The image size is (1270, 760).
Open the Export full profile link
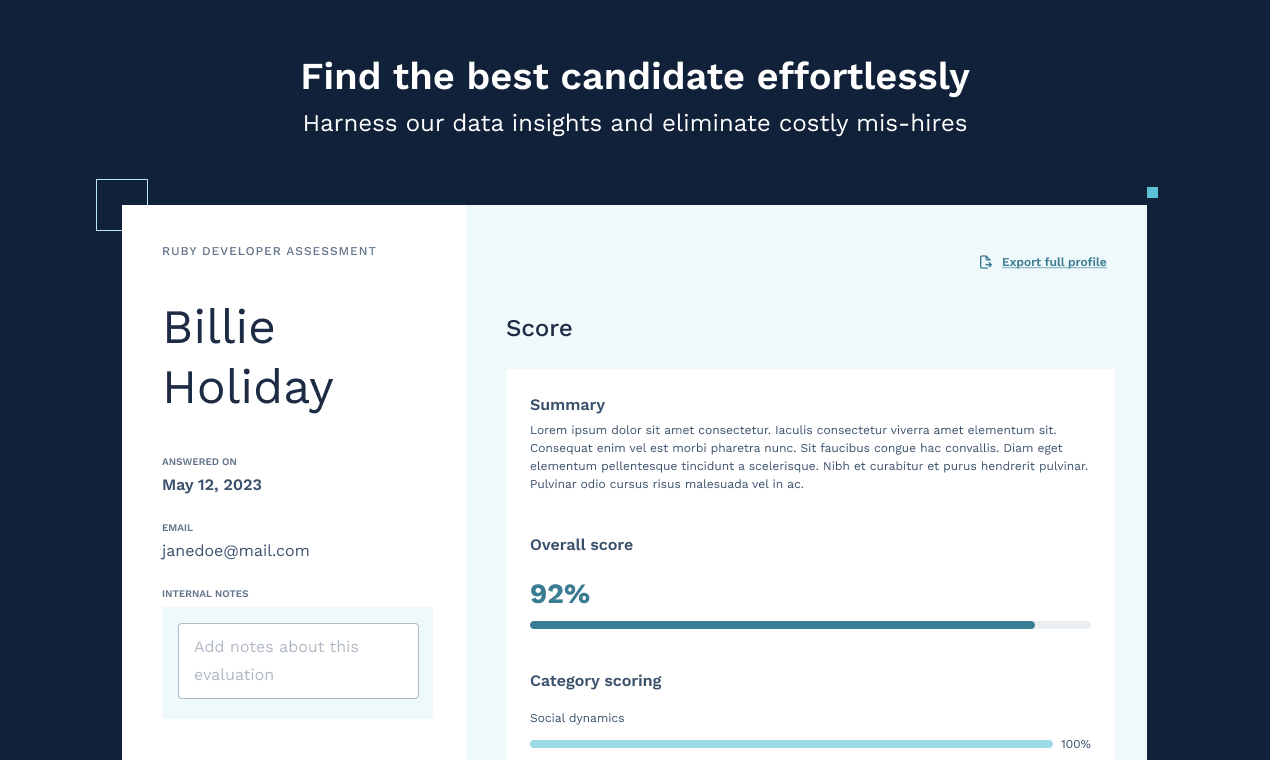tap(1054, 262)
